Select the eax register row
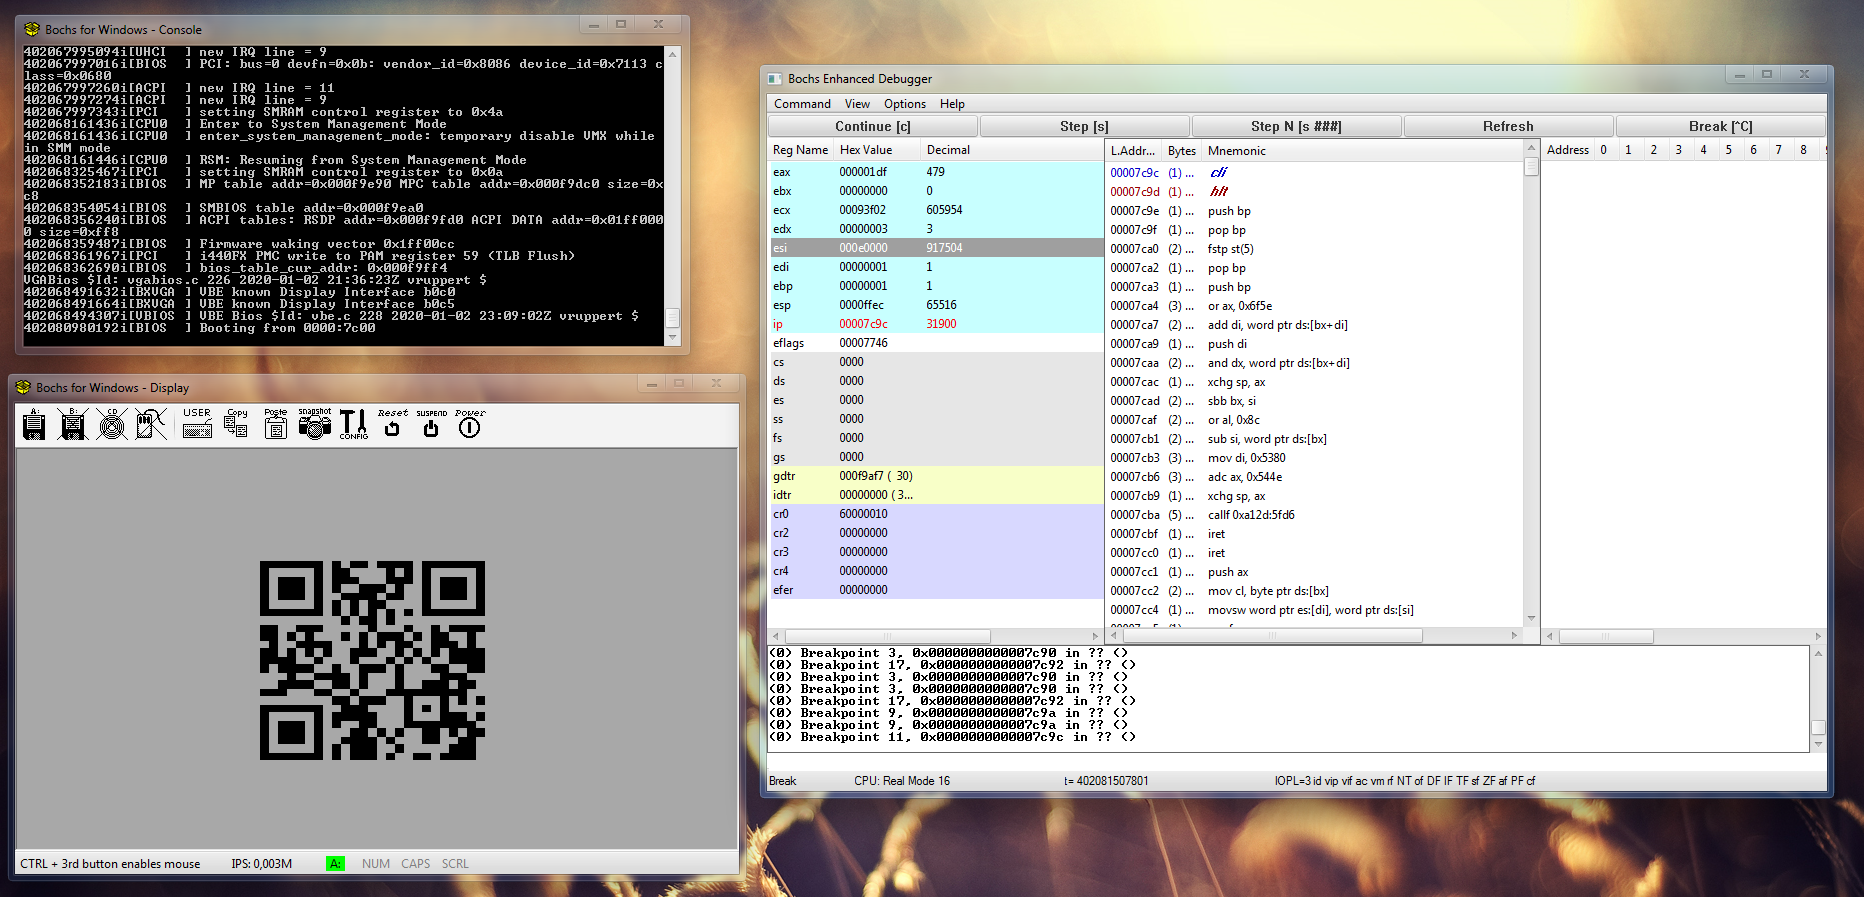1864x897 pixels. pyautogui.click(x=935, y=172)
